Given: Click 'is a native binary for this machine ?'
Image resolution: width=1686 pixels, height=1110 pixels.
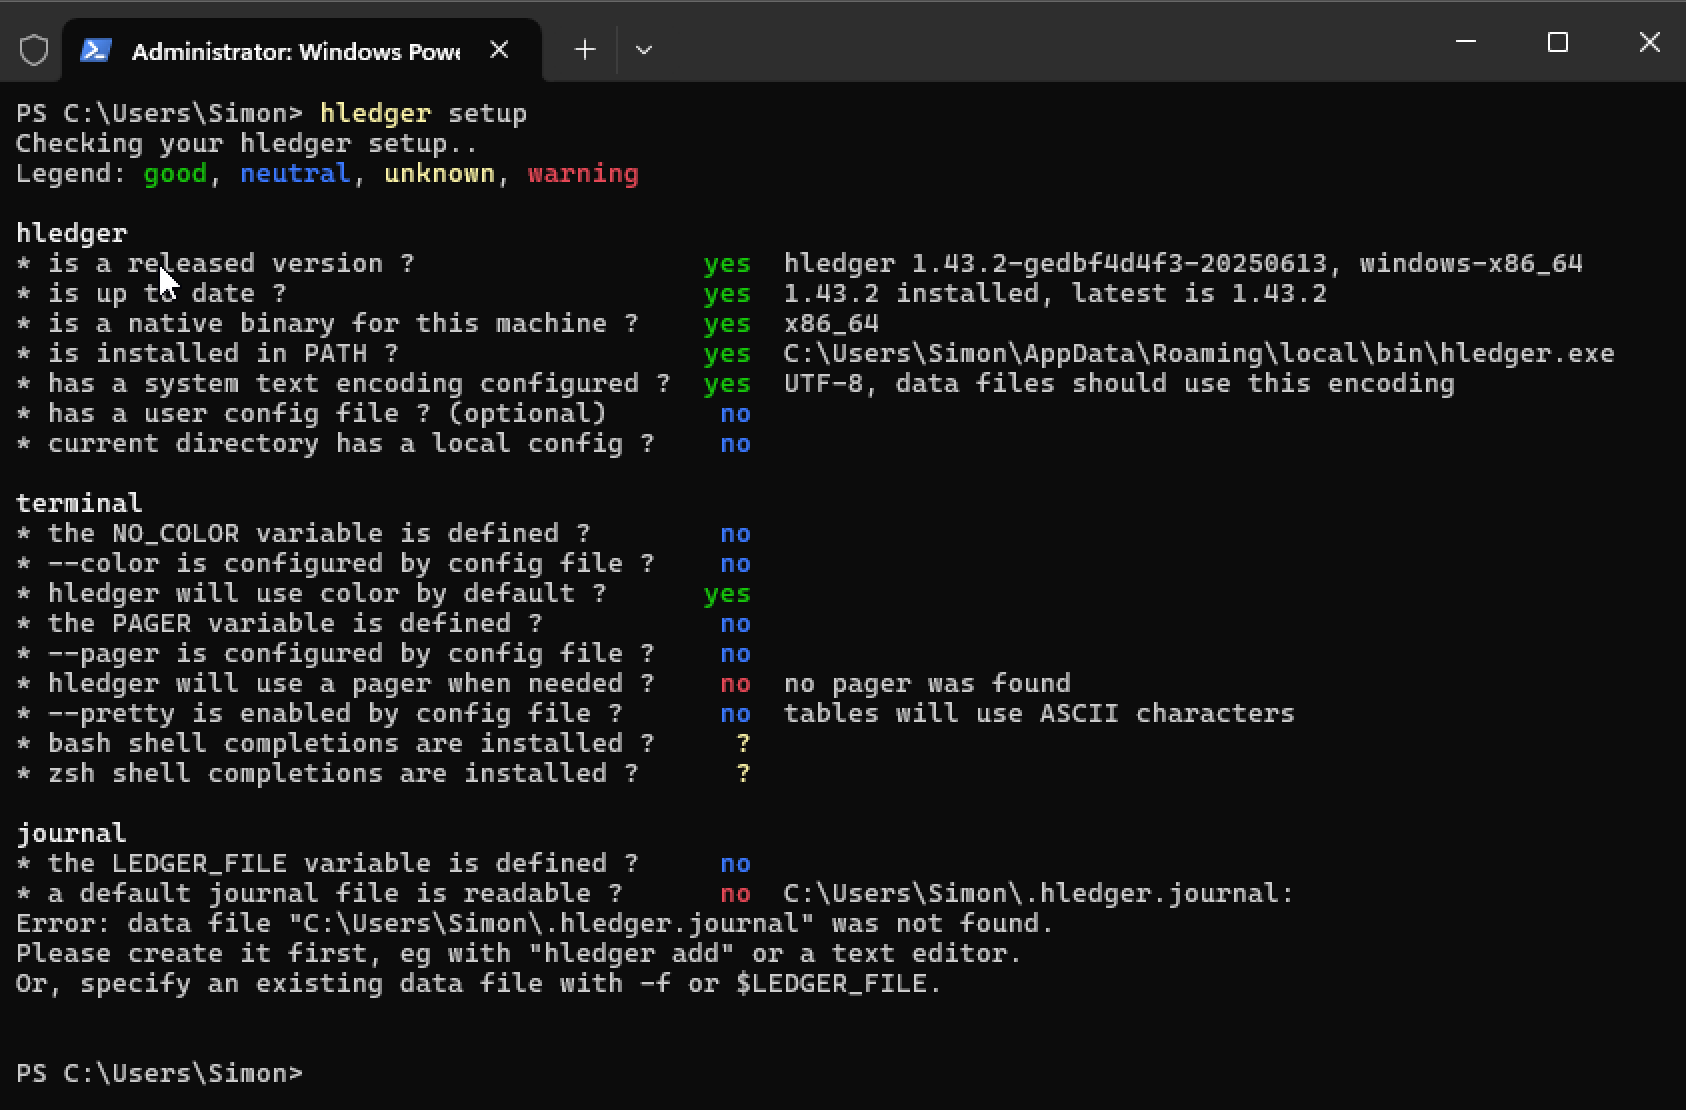Looking at the screenshot, I should [343, 324].
